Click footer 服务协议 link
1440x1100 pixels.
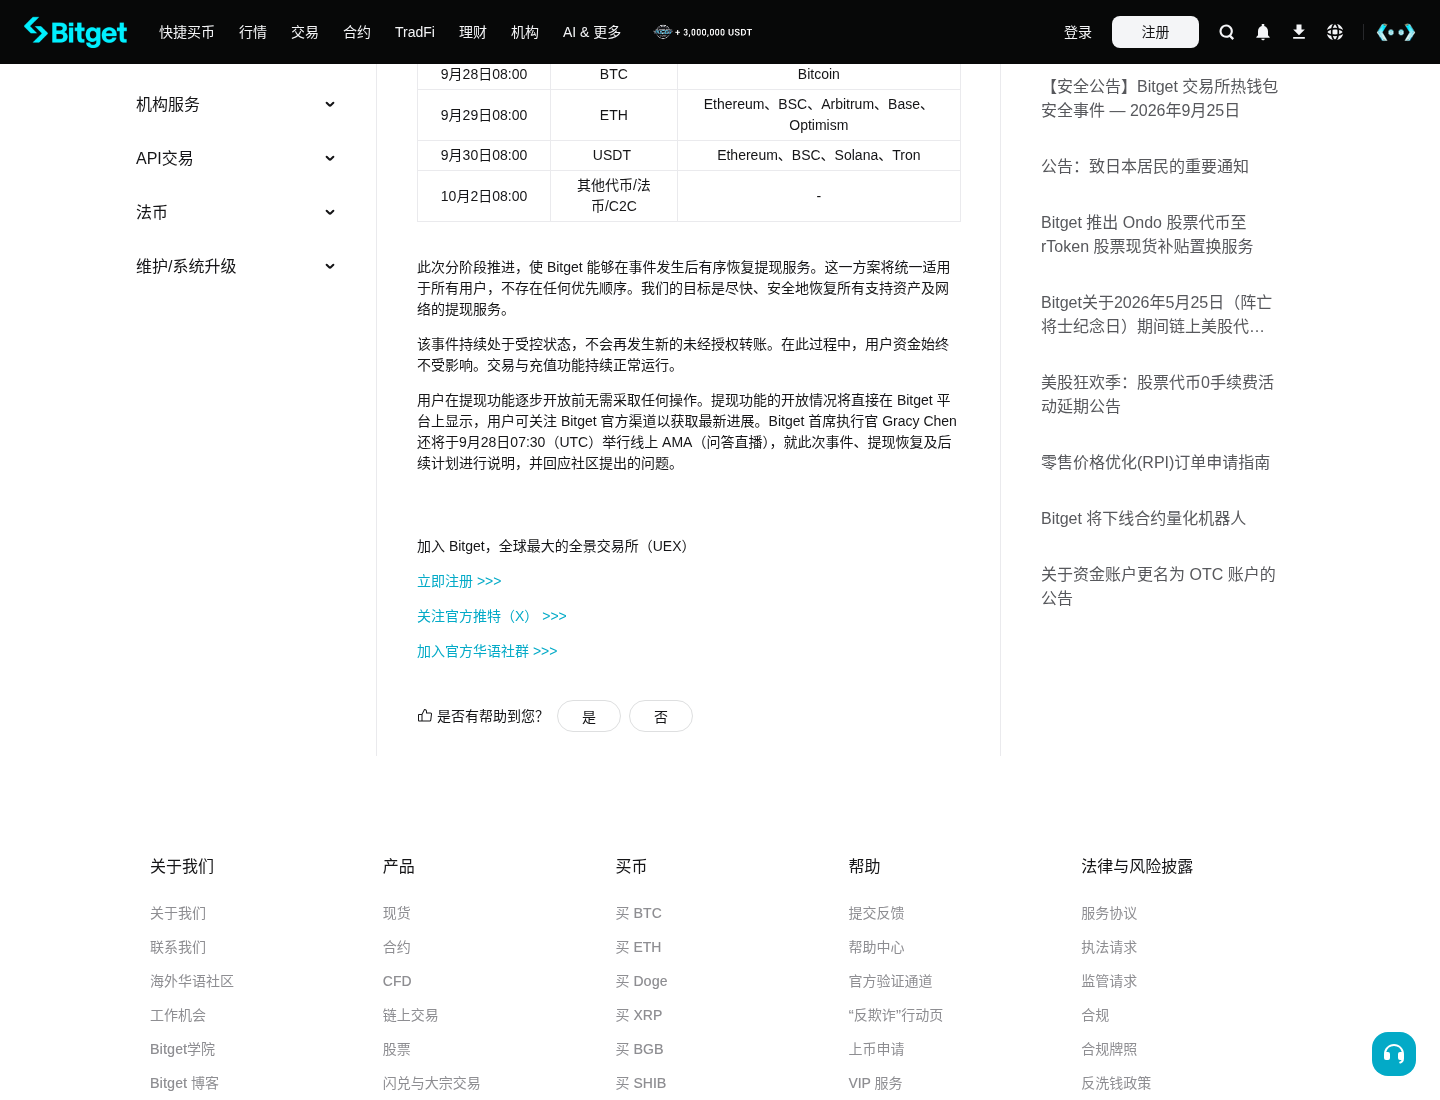pos(1109,913)
